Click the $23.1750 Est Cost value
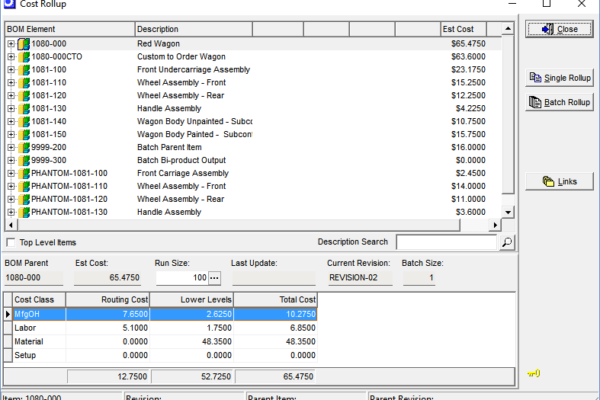Image resolution: width=600 pixels, height=400 pixels. pyautogui.click(x=468, y=70)
